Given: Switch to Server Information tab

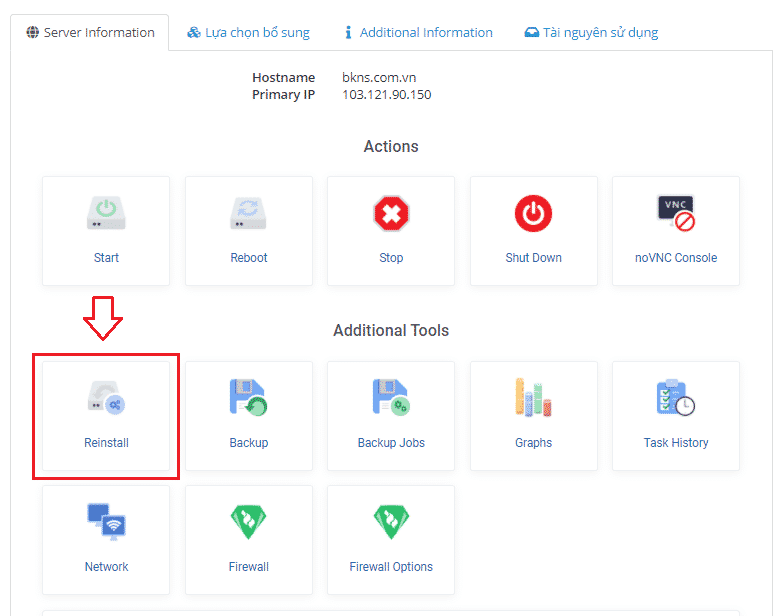Looking at the screenshot, I should click(90, 33).
